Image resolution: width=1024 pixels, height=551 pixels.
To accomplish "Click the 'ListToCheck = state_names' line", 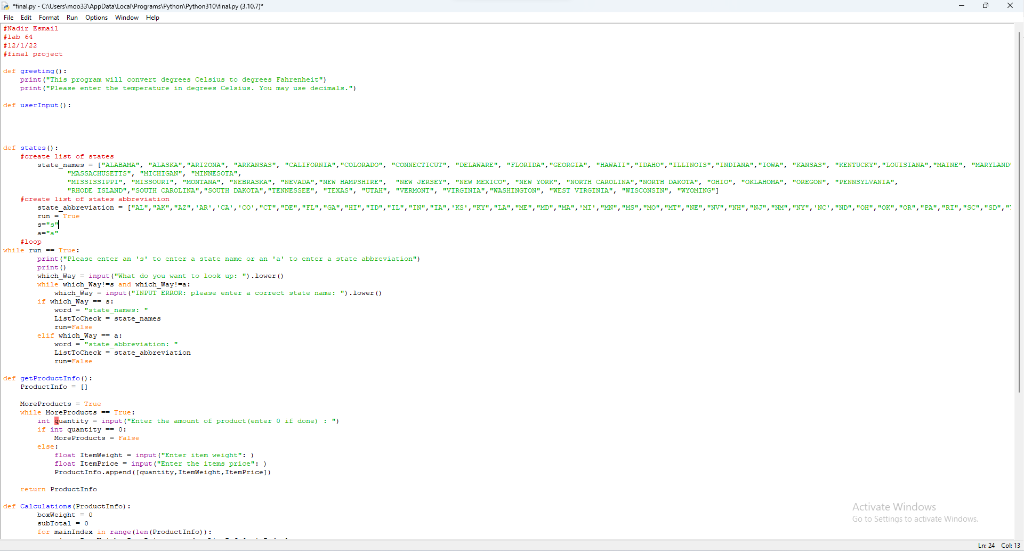I will 108,319.
